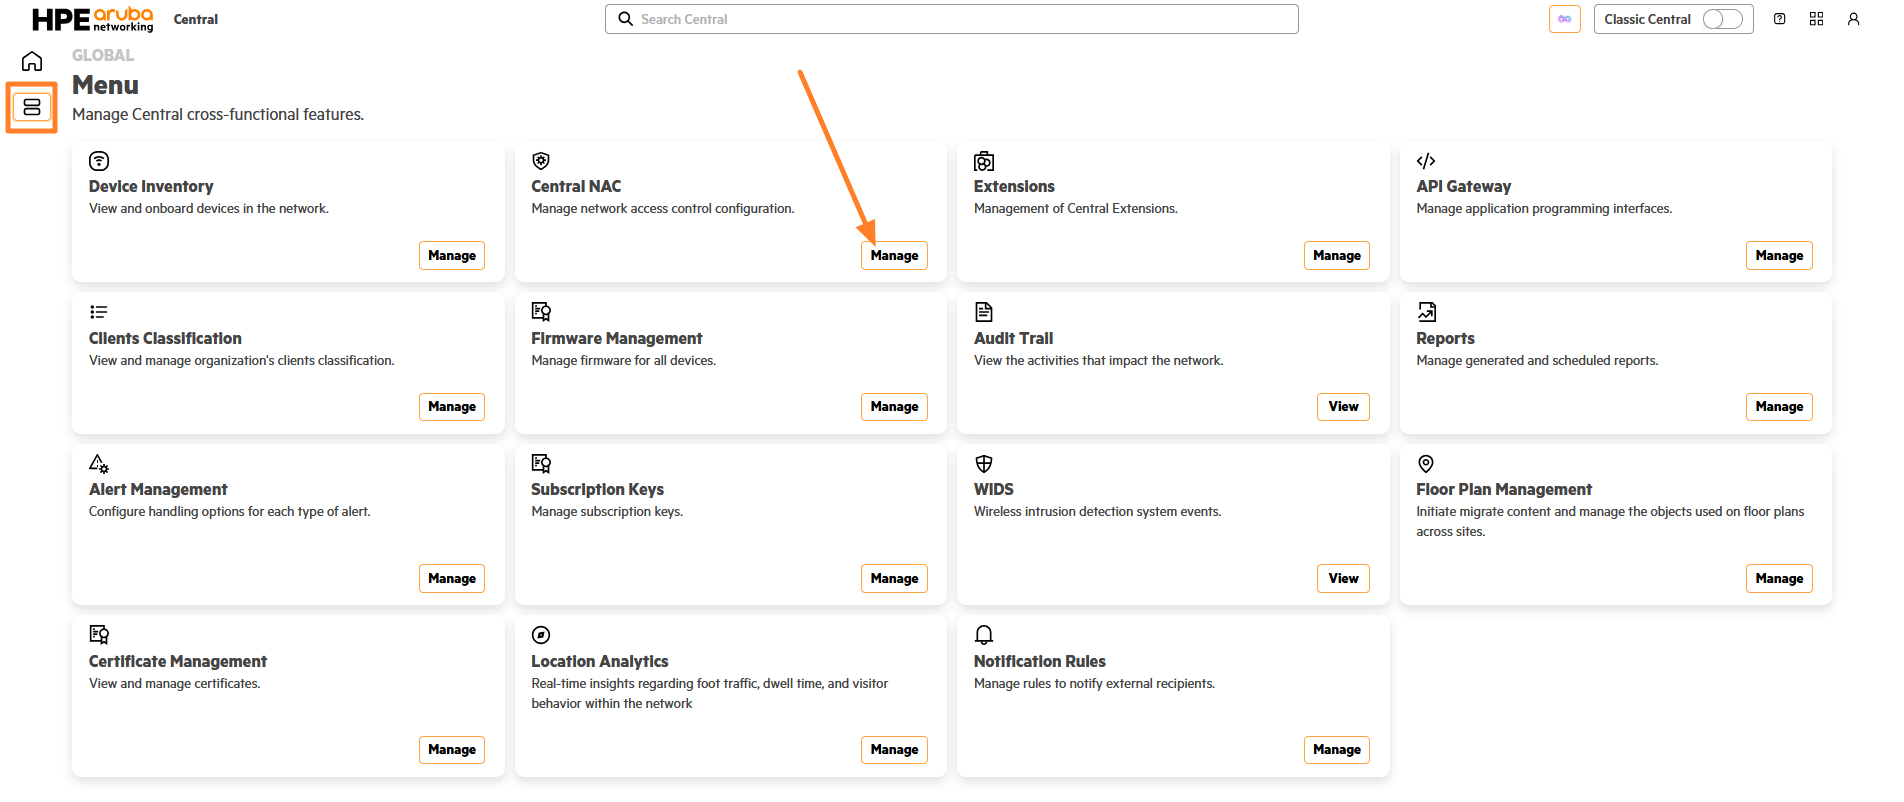This screenshot has width=1904, height=802.
Task: Click the Floor Plan Management pin icon
Action: point(1426,464)
